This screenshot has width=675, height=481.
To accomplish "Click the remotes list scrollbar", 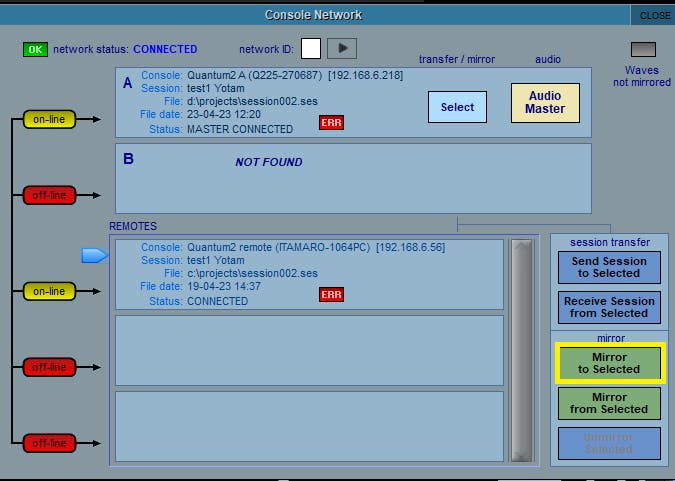I will coord(521,350).
